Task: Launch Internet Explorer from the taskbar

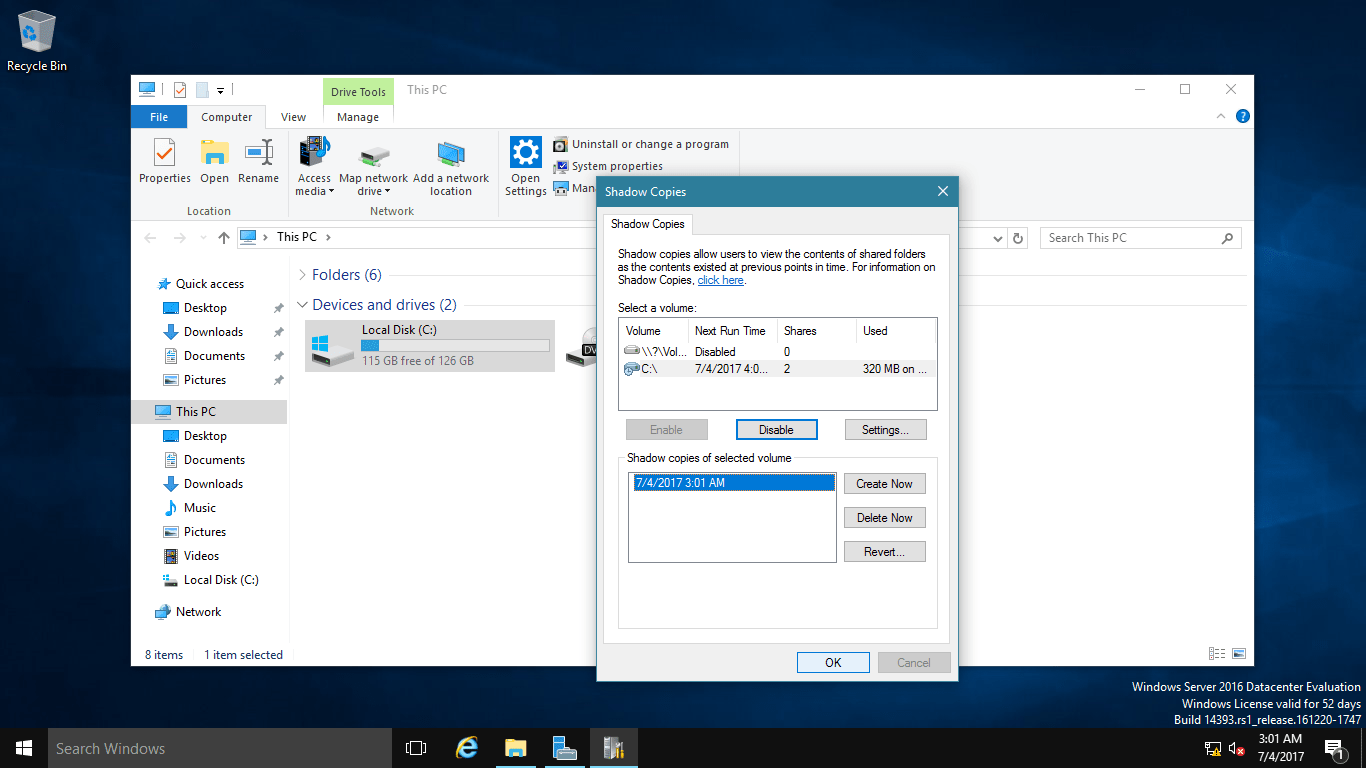Action: pyautogui.click(x=466, y=747)
